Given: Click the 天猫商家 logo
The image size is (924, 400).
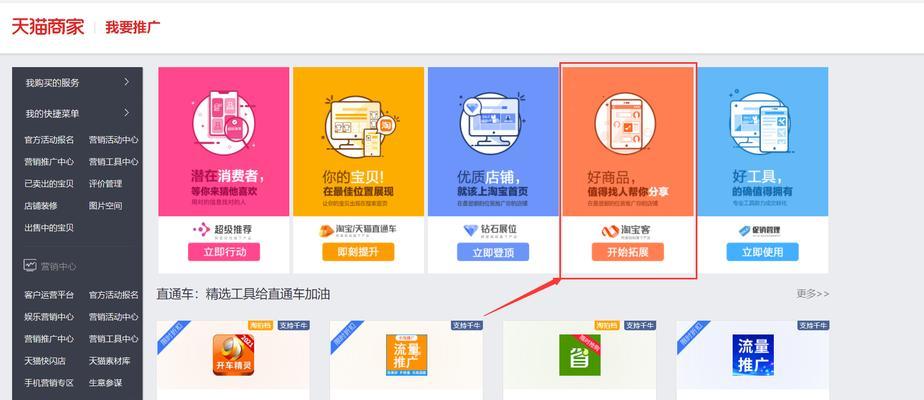Looking at the screenshot, I should (x=48, y=27).
